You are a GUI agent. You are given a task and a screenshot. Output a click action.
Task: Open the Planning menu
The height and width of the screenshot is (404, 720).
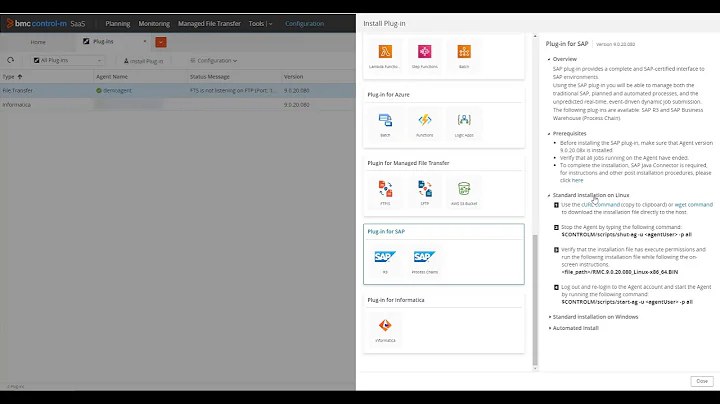[x=118, y=23]
